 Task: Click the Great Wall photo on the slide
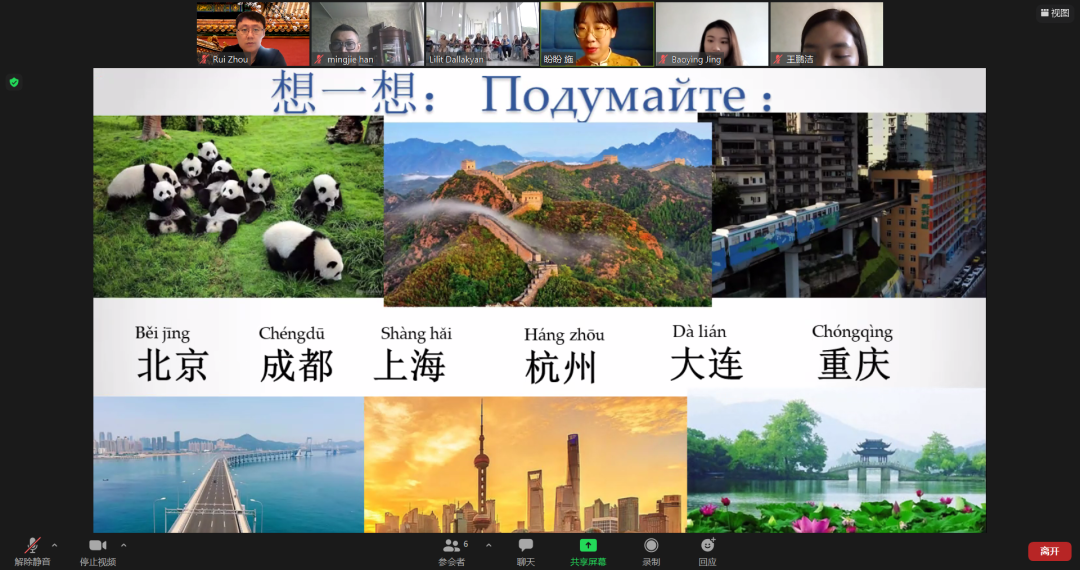point(548,214)
